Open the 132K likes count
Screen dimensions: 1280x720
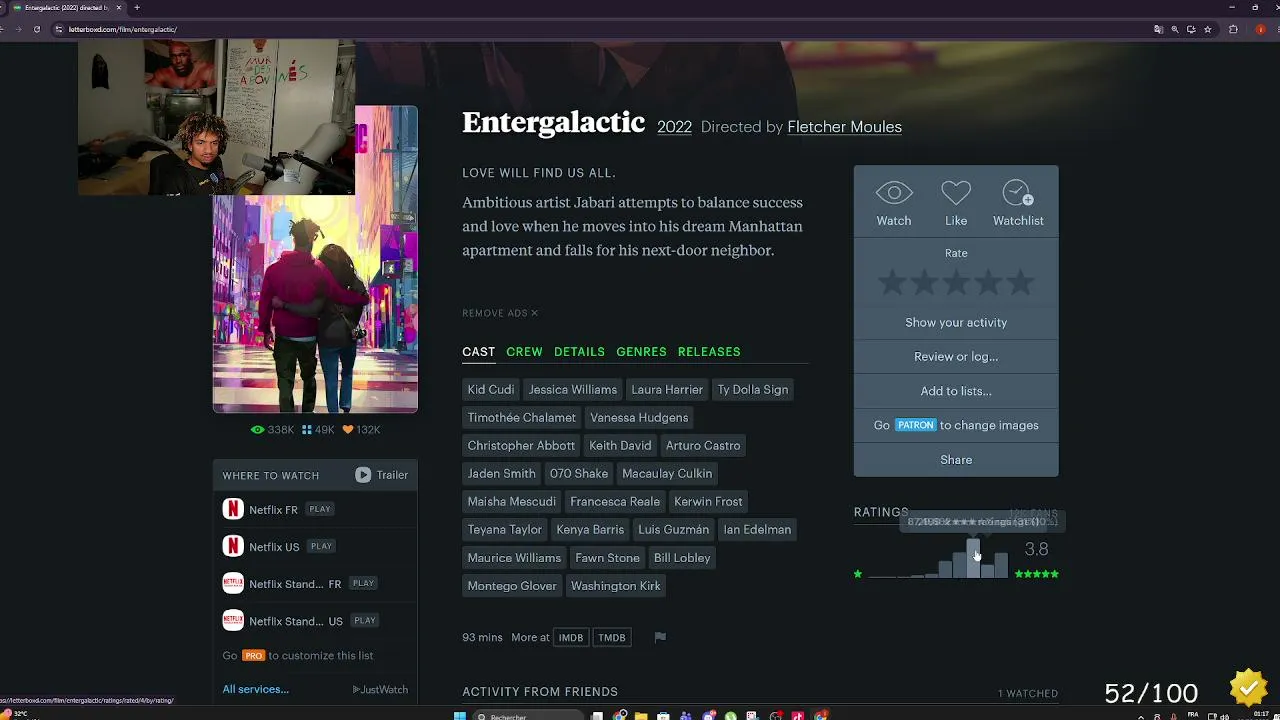point(361,430)
